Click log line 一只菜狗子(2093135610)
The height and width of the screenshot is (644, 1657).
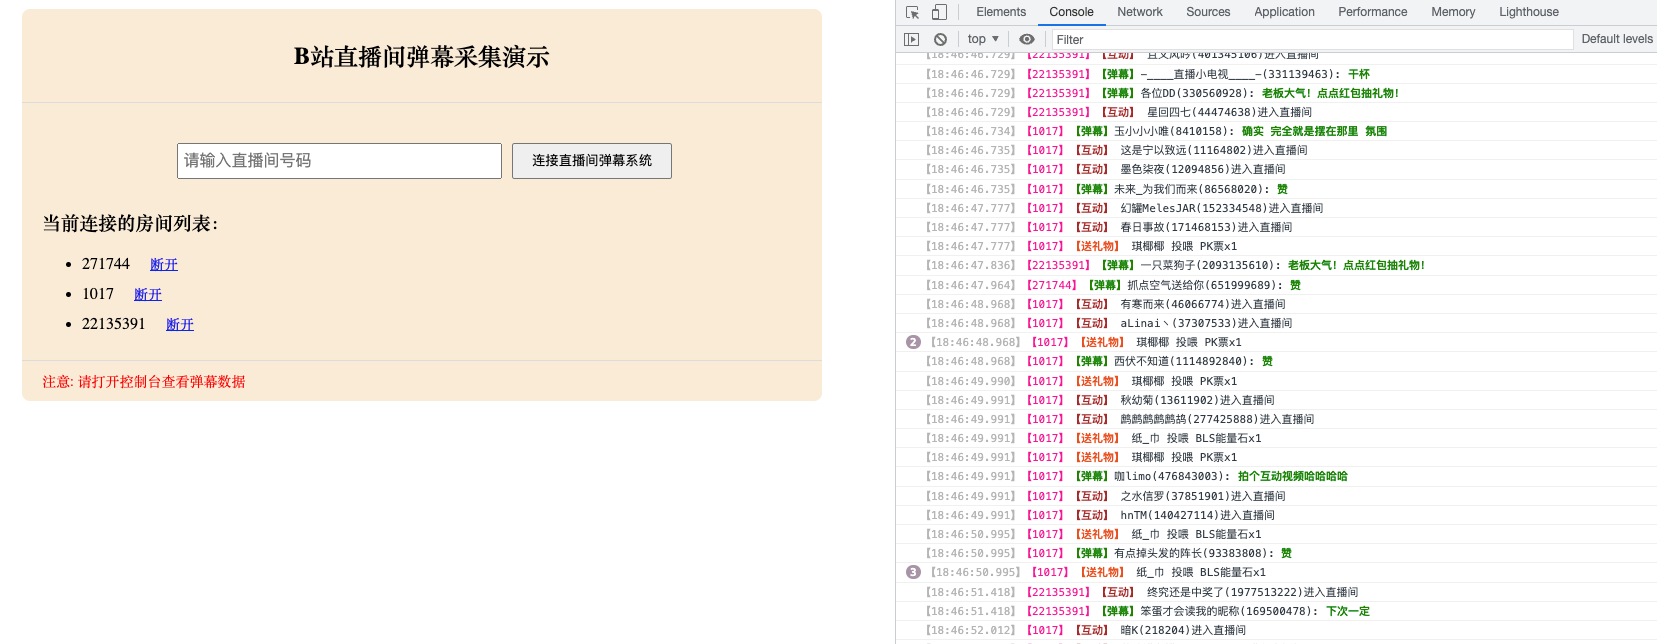[1276, 265]
